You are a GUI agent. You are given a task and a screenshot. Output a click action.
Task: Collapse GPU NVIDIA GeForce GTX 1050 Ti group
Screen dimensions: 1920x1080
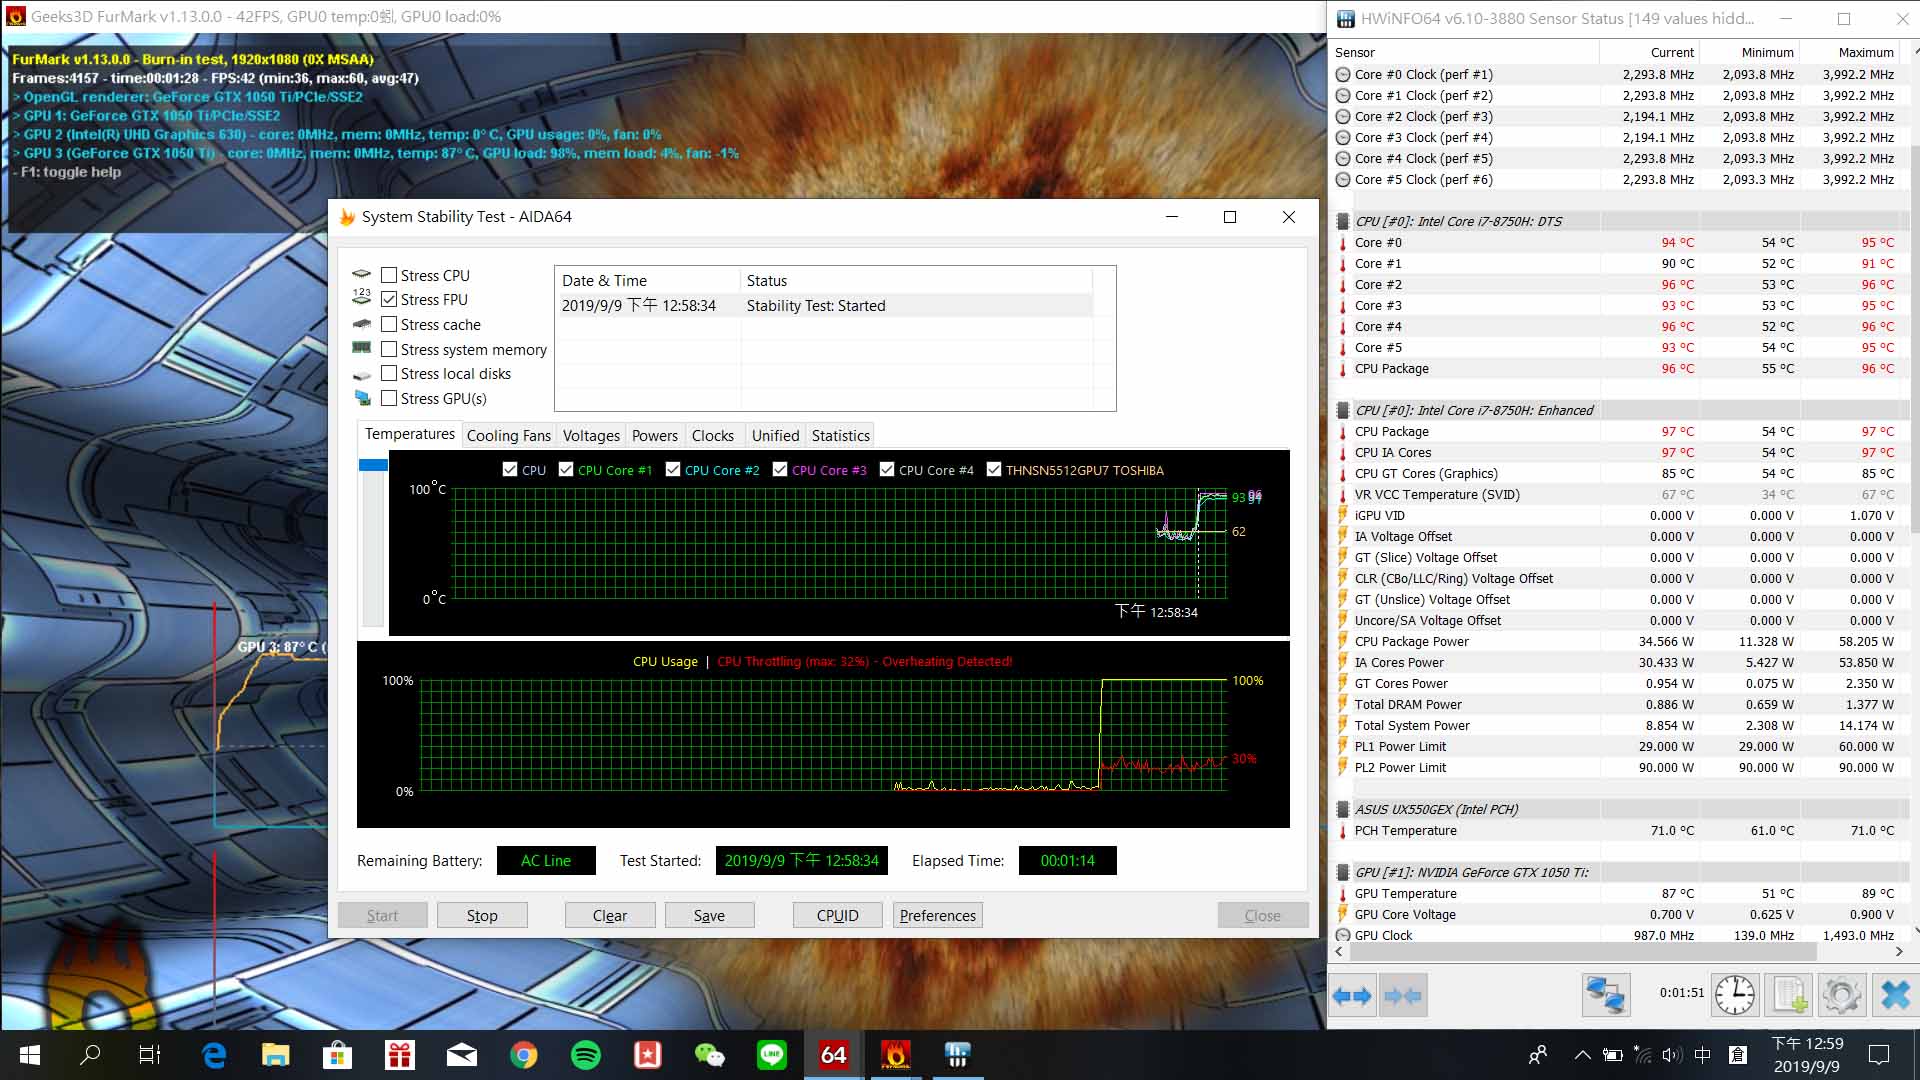point(1343,872)
